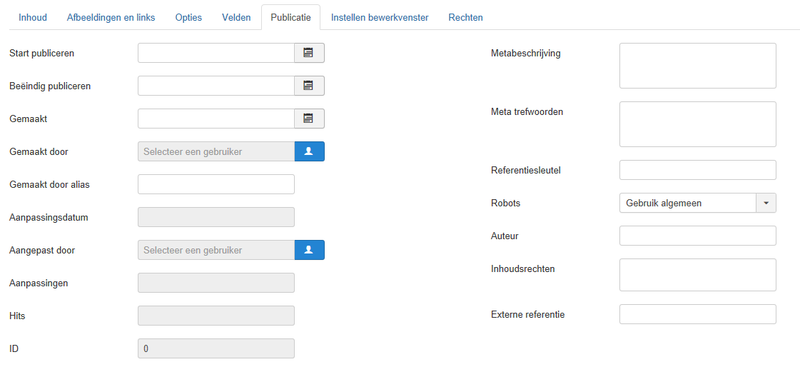Focus the Gemaakt door alias field
Image resolution: width=800 pixels, height=372 pixels.
[x=216, y=184]
